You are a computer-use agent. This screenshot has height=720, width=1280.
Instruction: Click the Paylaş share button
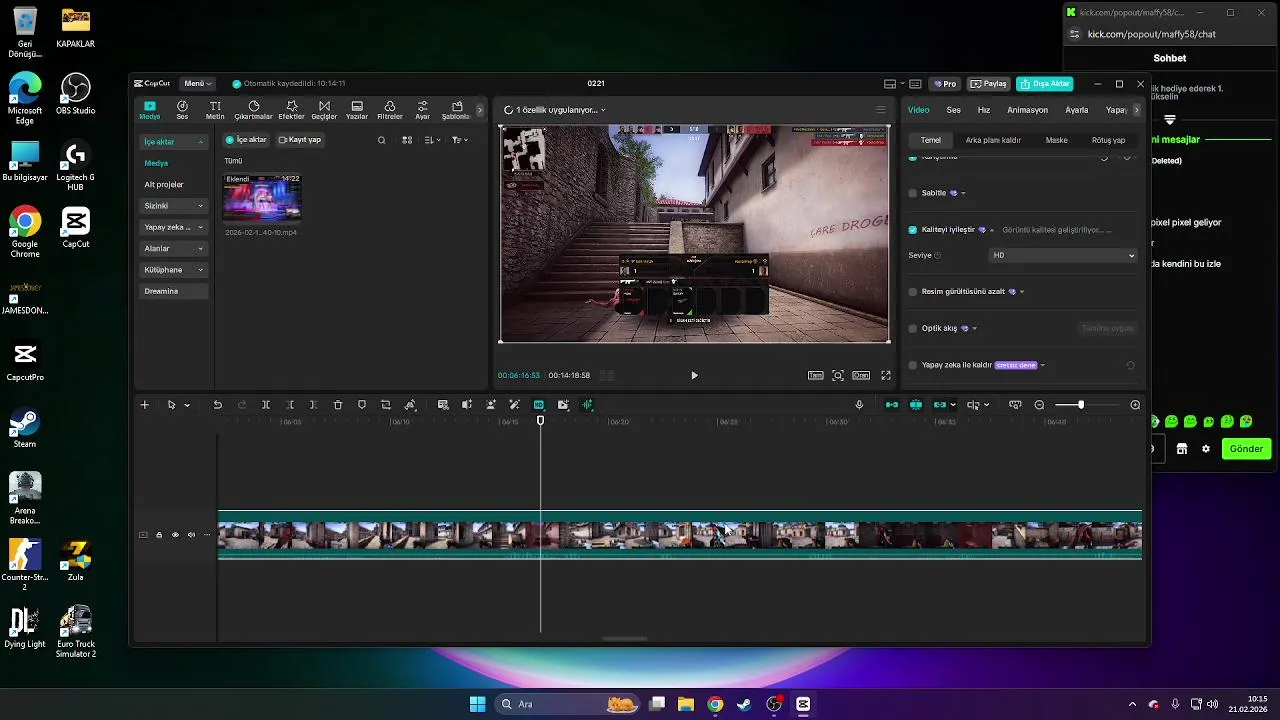(988, 84)
